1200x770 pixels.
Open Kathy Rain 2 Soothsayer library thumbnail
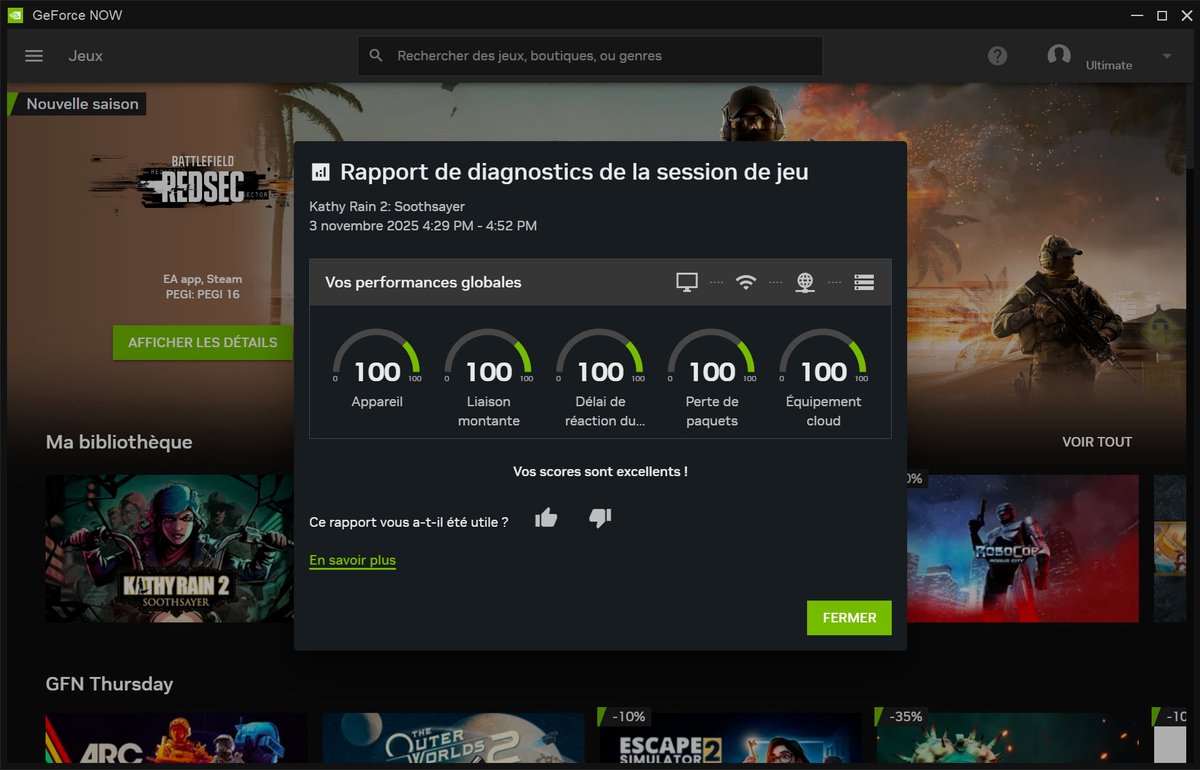(168, 548)
